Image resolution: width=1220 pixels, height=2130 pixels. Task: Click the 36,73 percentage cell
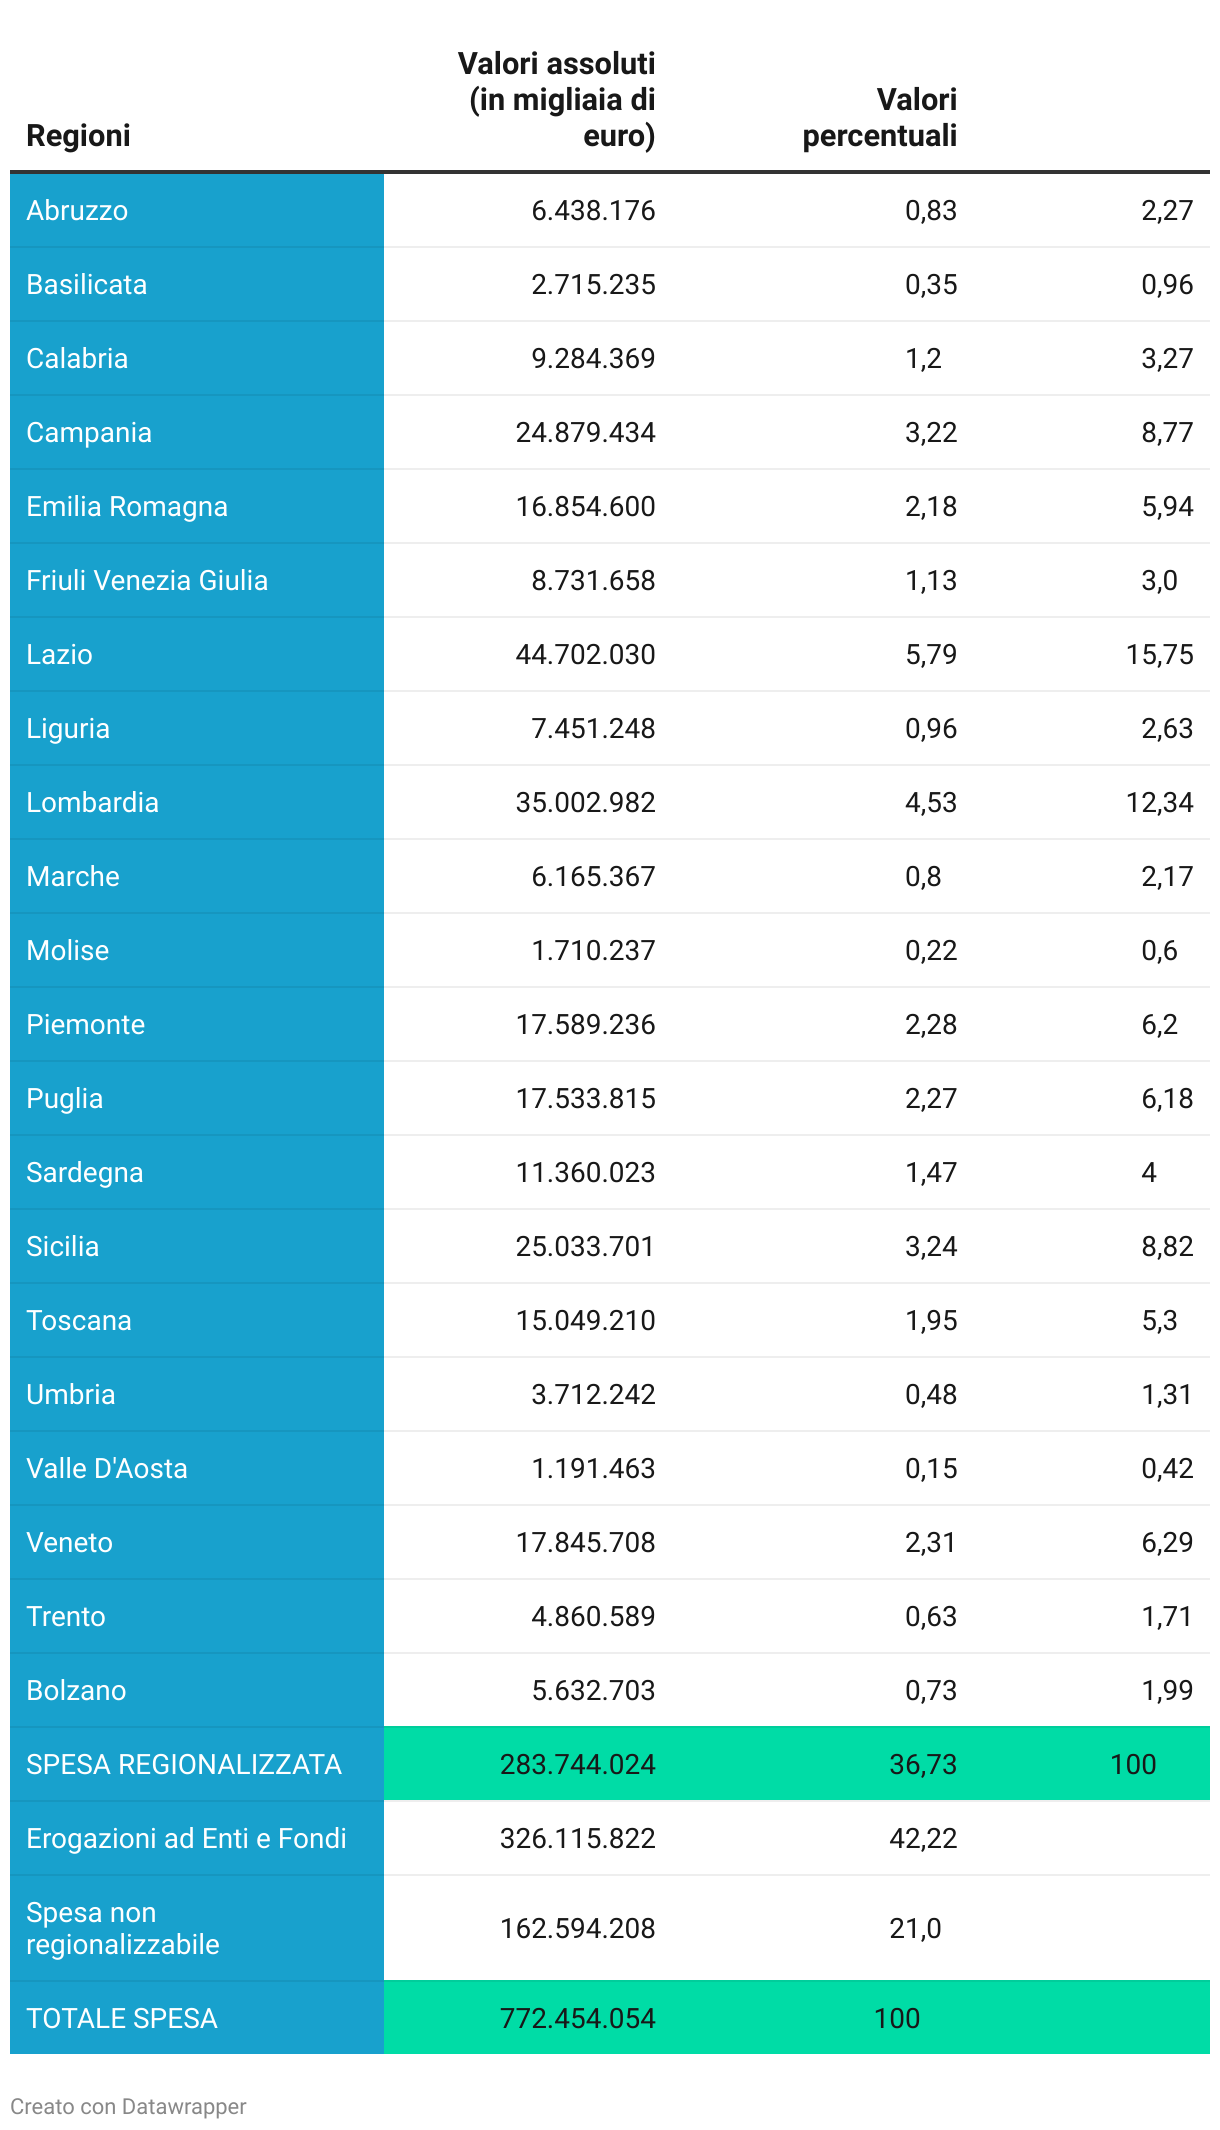923,1765
